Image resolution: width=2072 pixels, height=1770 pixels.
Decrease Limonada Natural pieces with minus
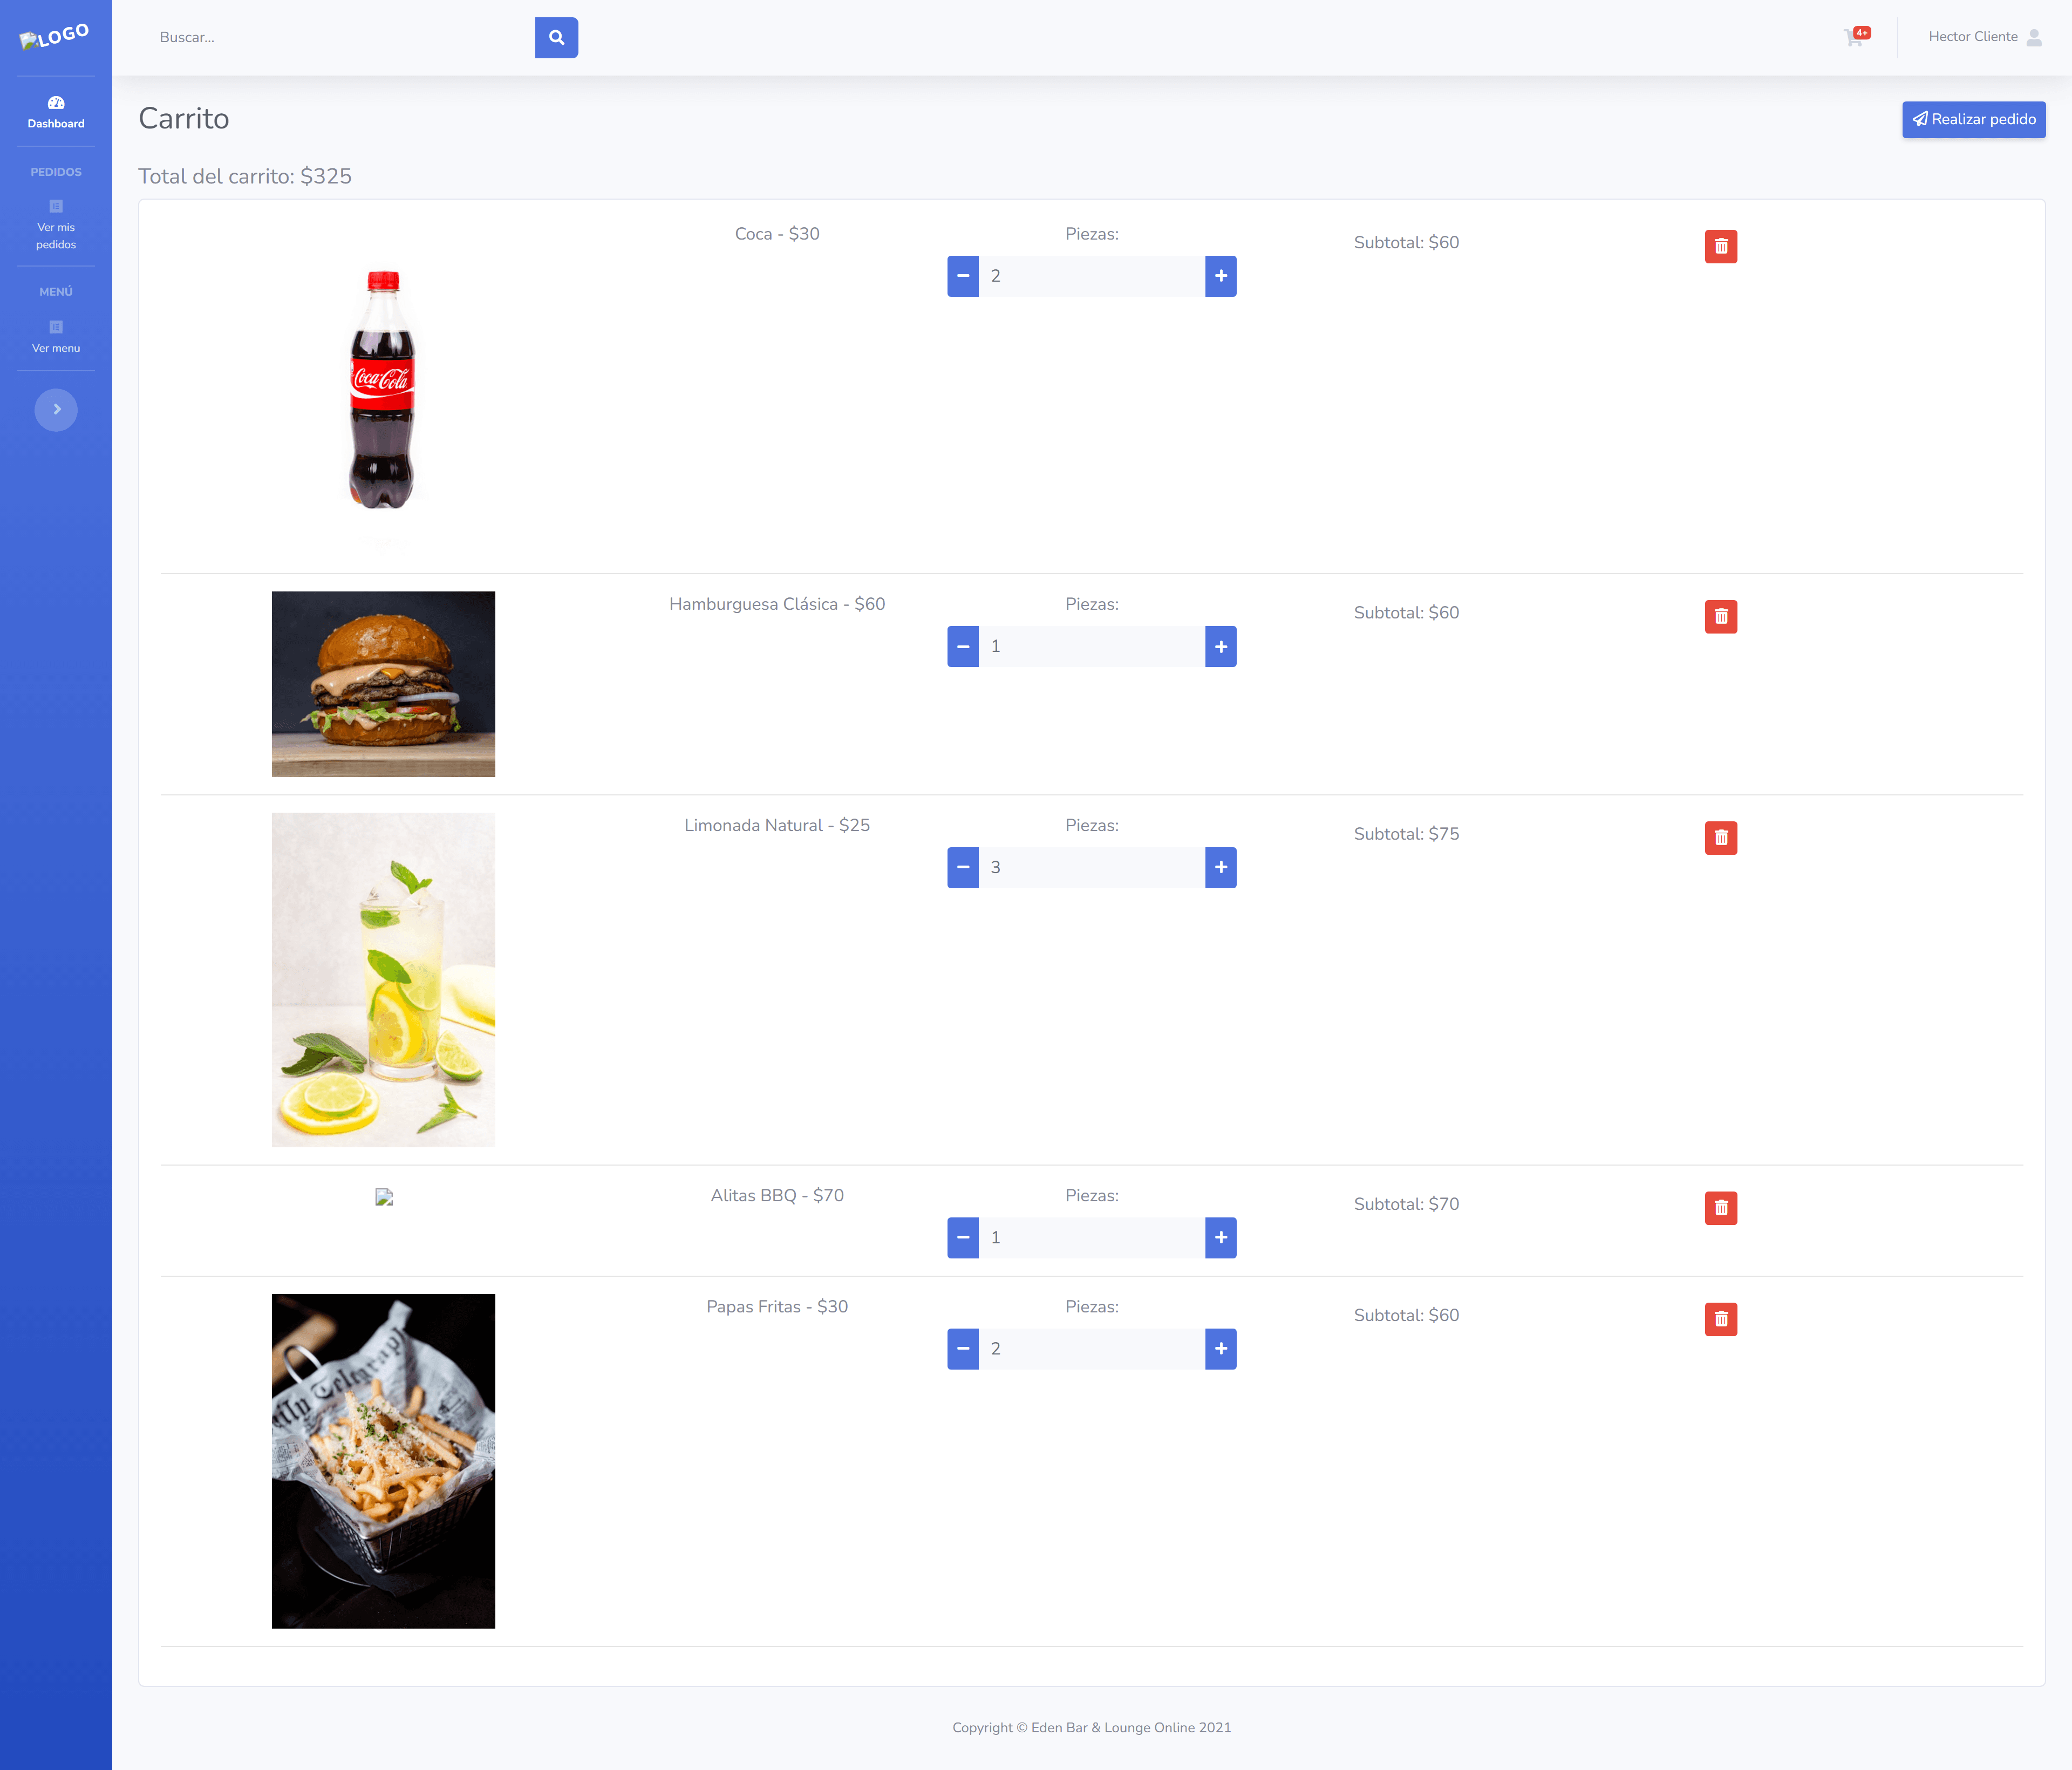pyautogui.click(x=963, y=868)
